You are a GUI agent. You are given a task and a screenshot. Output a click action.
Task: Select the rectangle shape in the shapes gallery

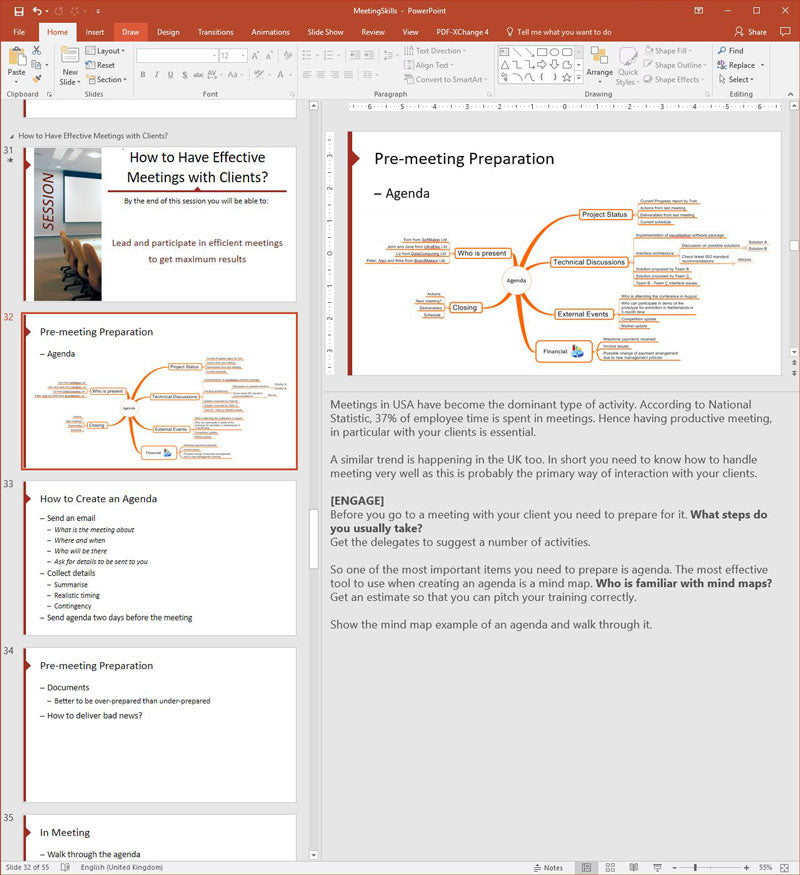[542, 52]
